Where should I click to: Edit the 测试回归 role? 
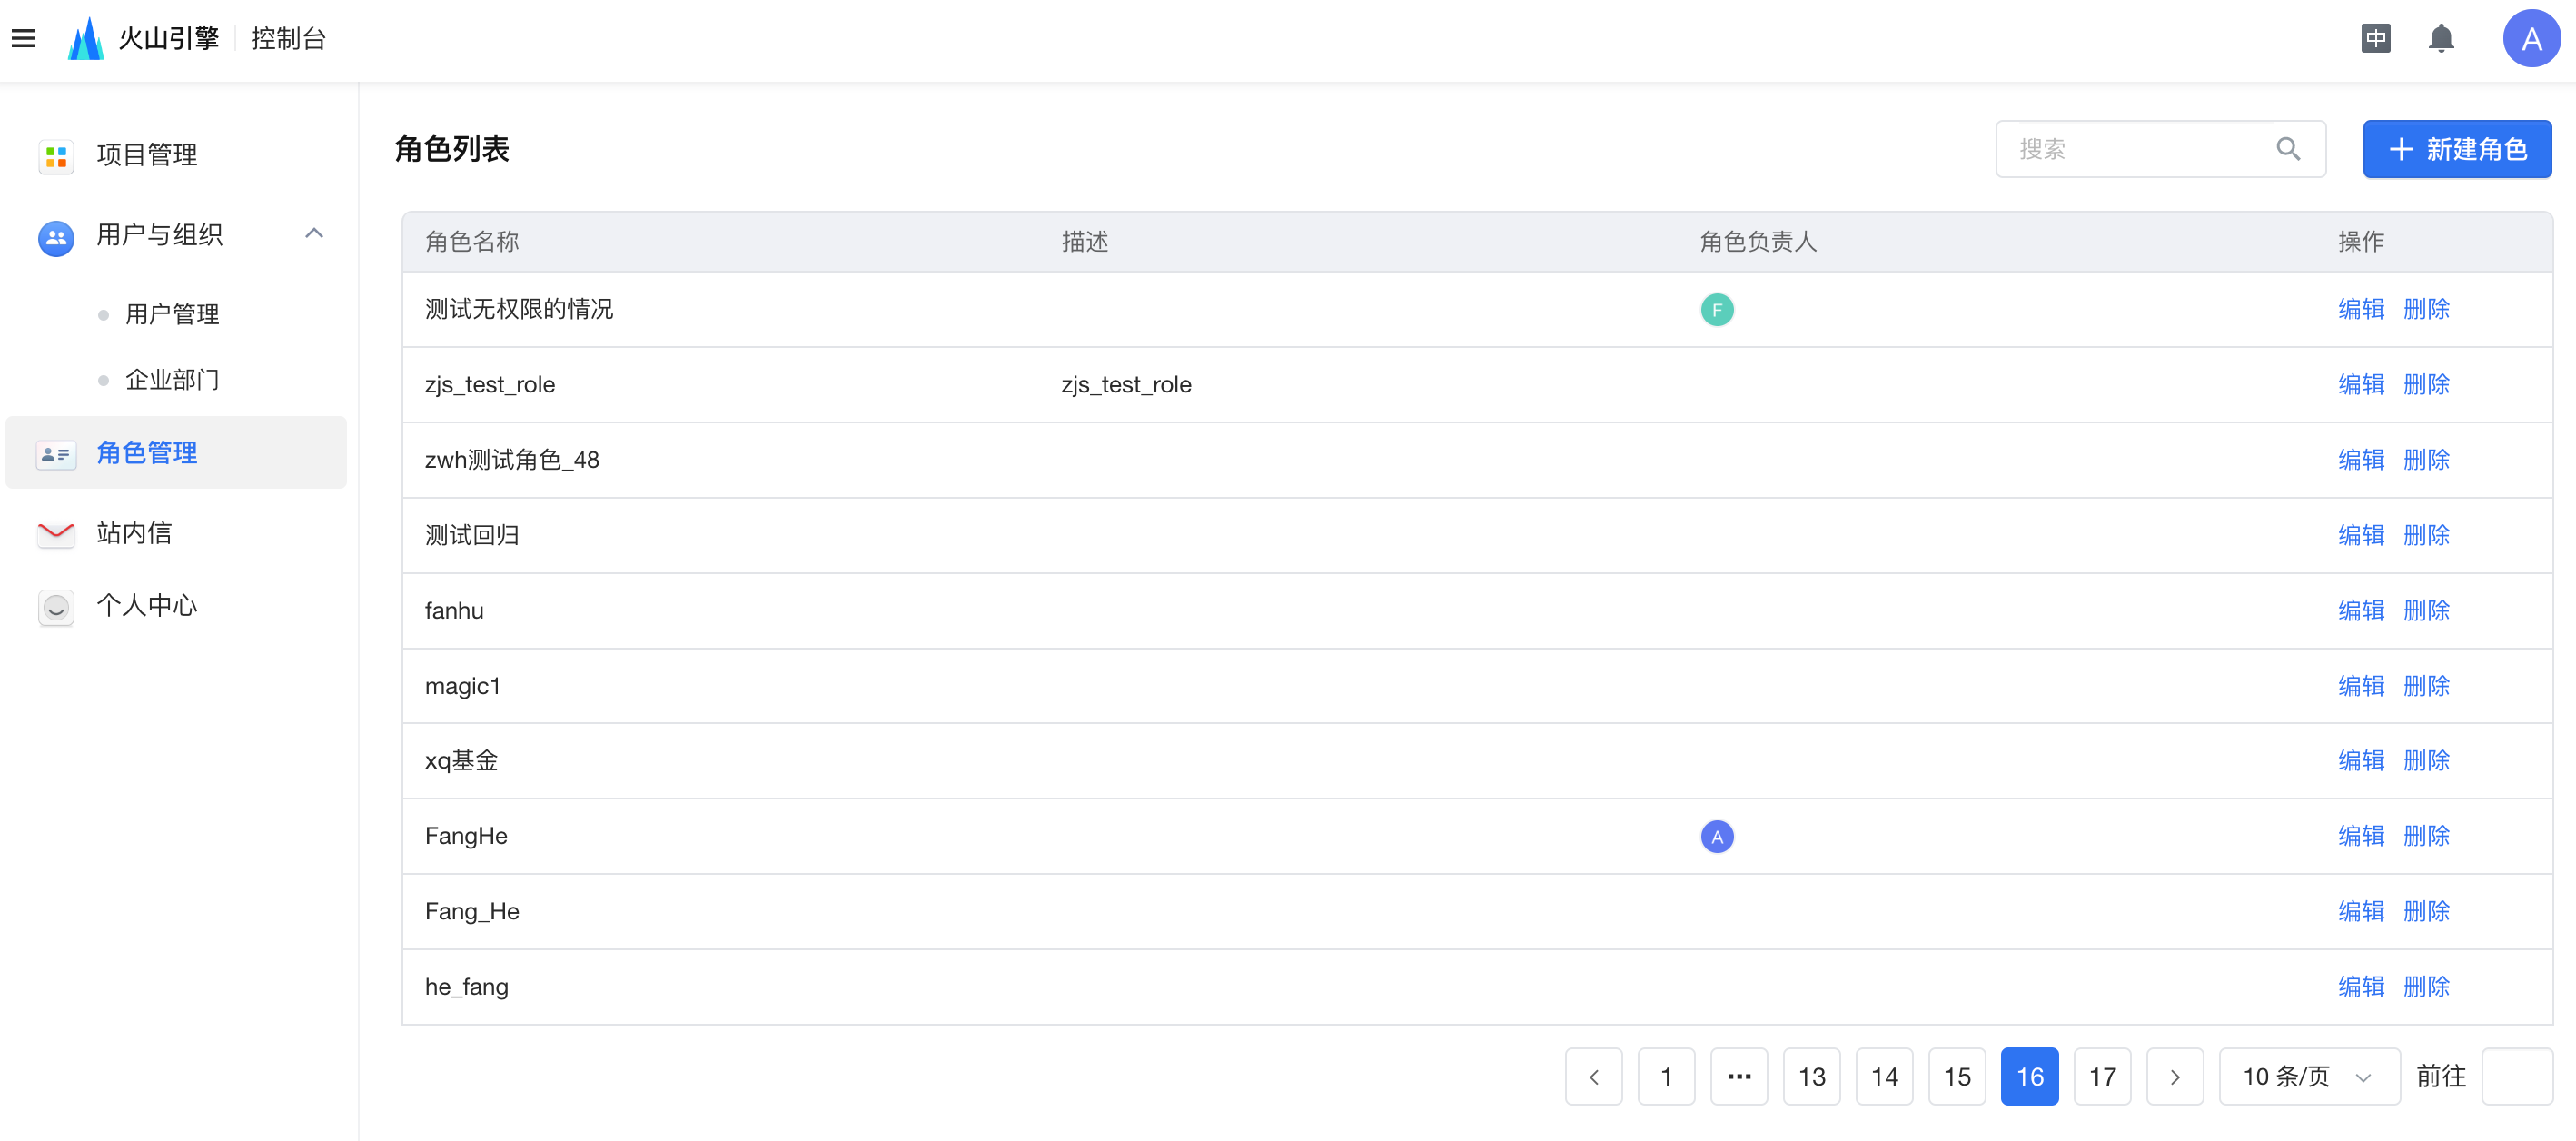click(2361, 535)
